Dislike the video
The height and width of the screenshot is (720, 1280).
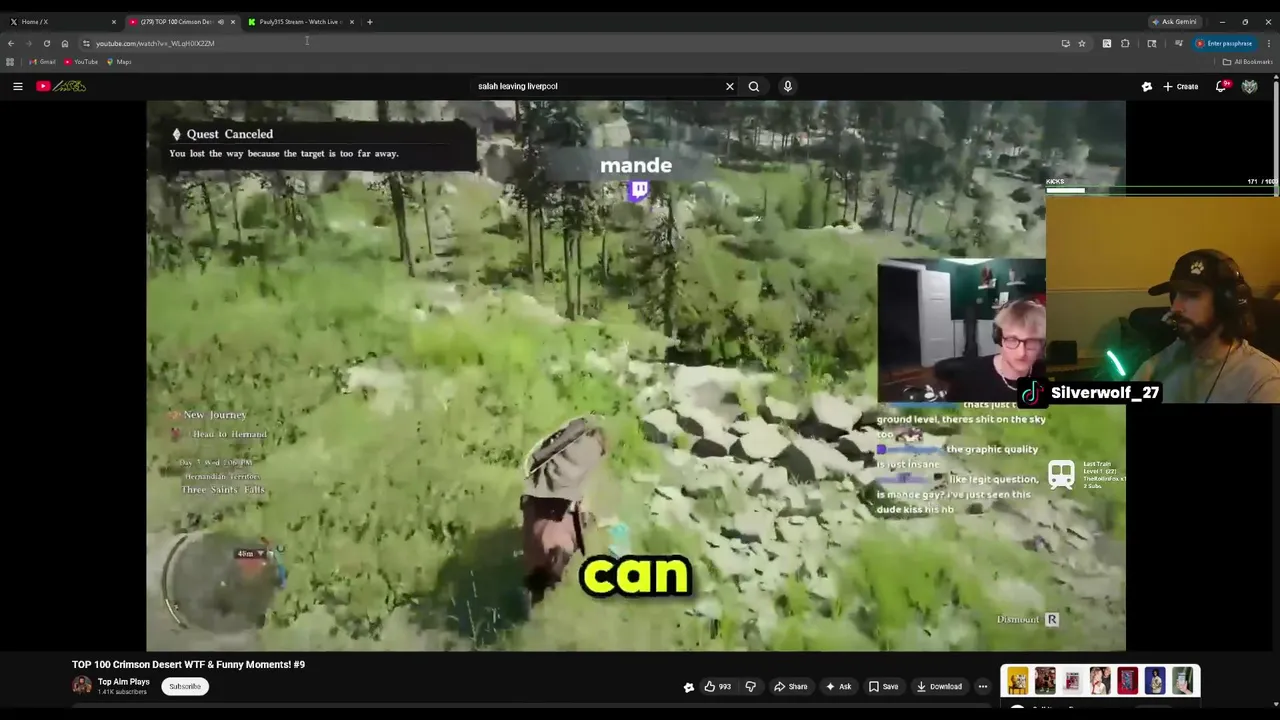(750, 686)
